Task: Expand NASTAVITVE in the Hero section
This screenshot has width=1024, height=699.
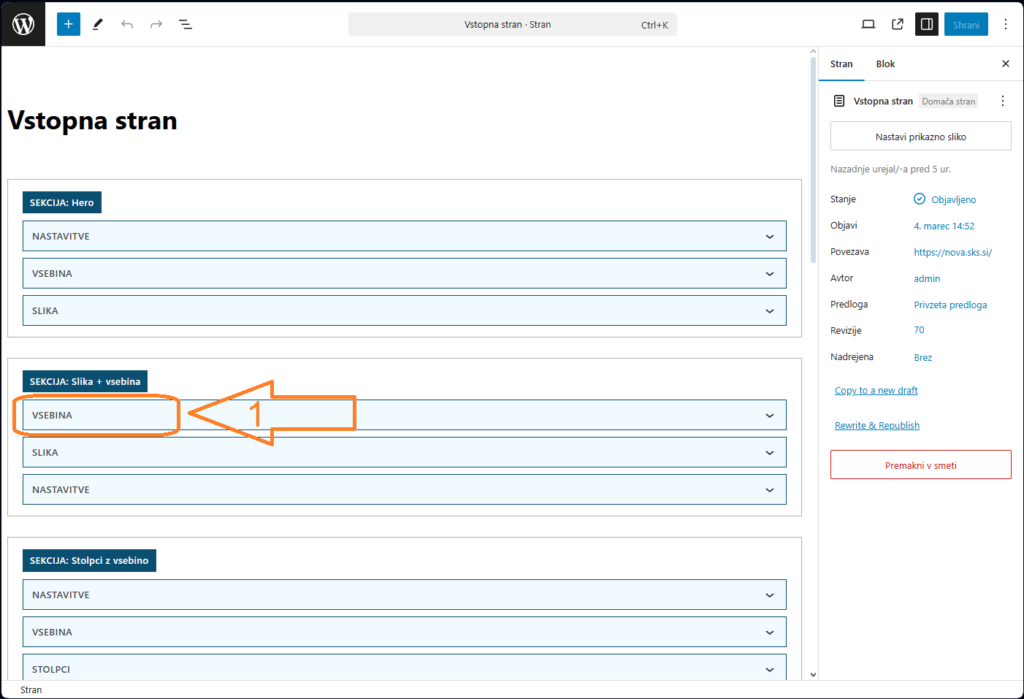Action: (x=404, y=236)
